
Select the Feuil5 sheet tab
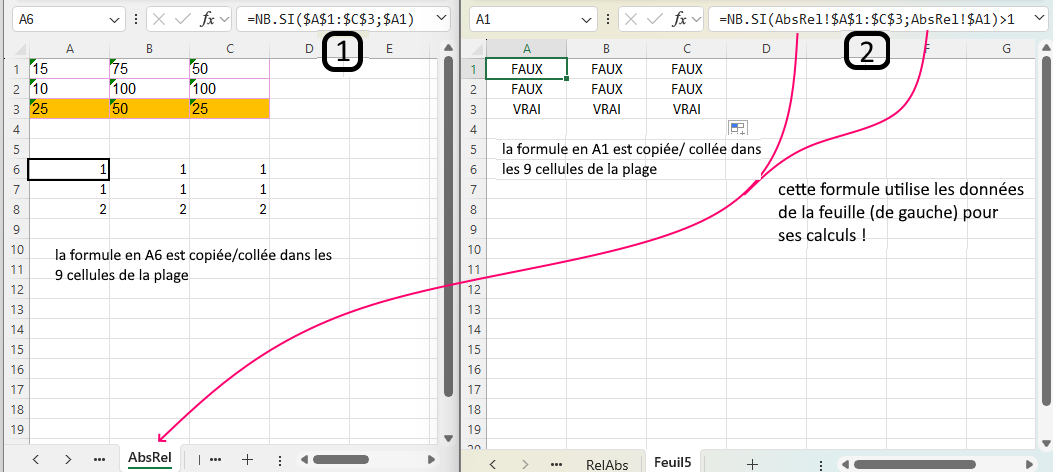[x=673, y=462]
